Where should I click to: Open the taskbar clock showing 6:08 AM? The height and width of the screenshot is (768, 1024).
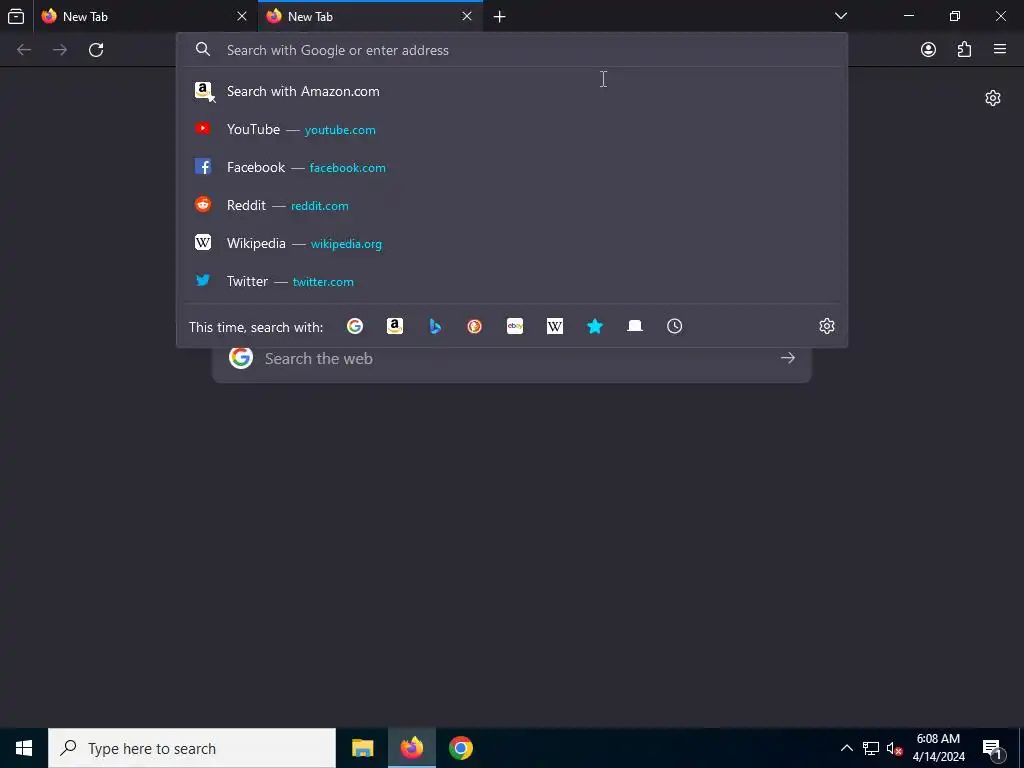938,748
